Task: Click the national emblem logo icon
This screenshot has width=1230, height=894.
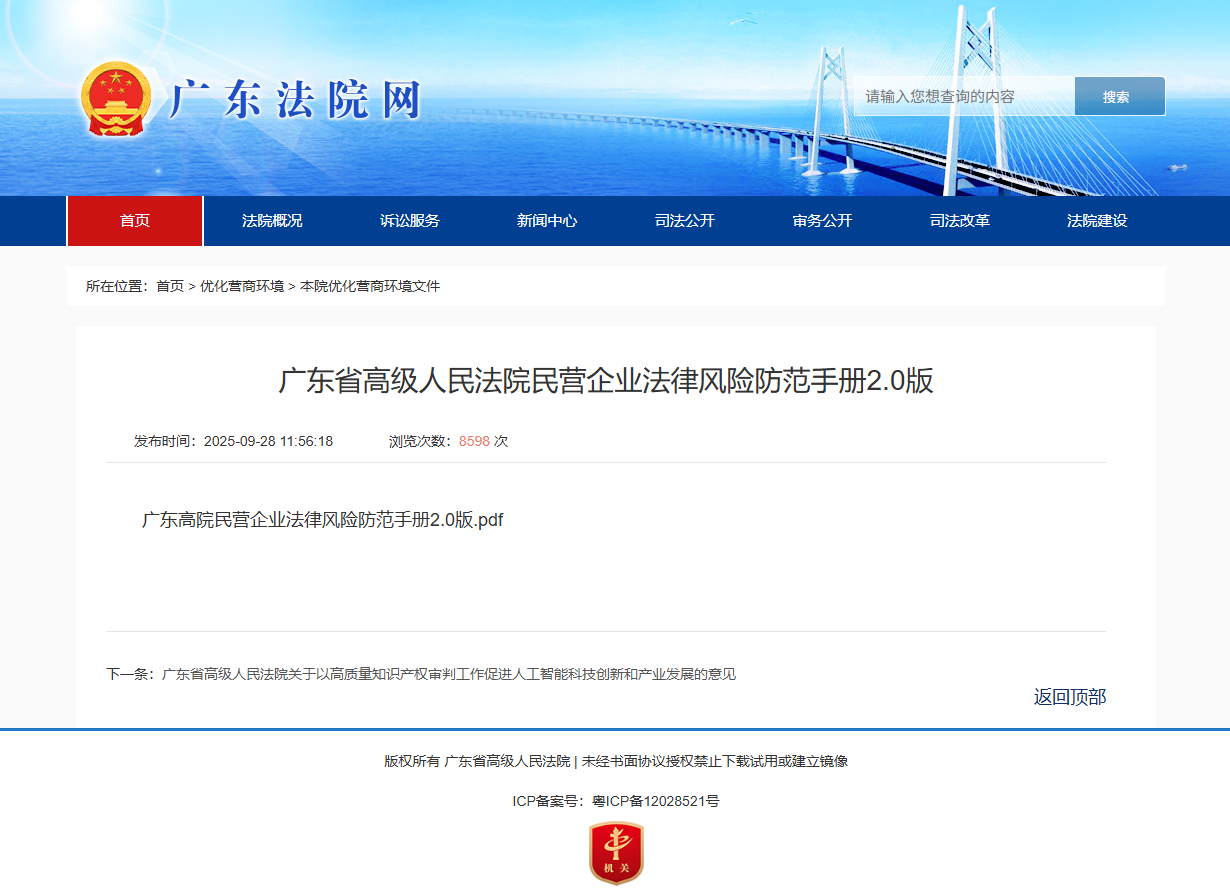Action: click(115, 99)
